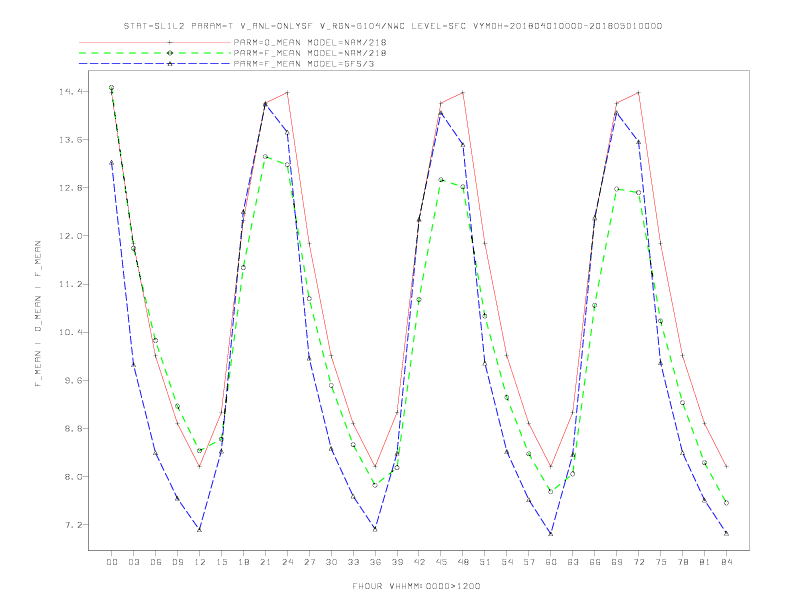Click y-axis tick label 8.0

[x=73, y=477]
